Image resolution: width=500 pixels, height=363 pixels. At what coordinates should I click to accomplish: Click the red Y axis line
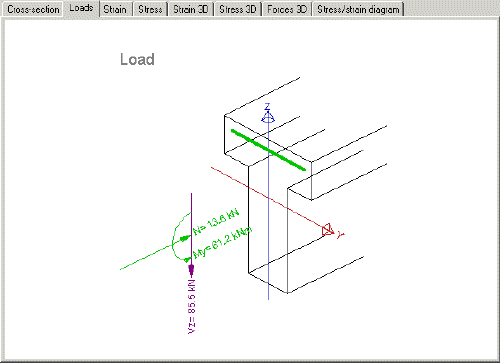[267, 198]
